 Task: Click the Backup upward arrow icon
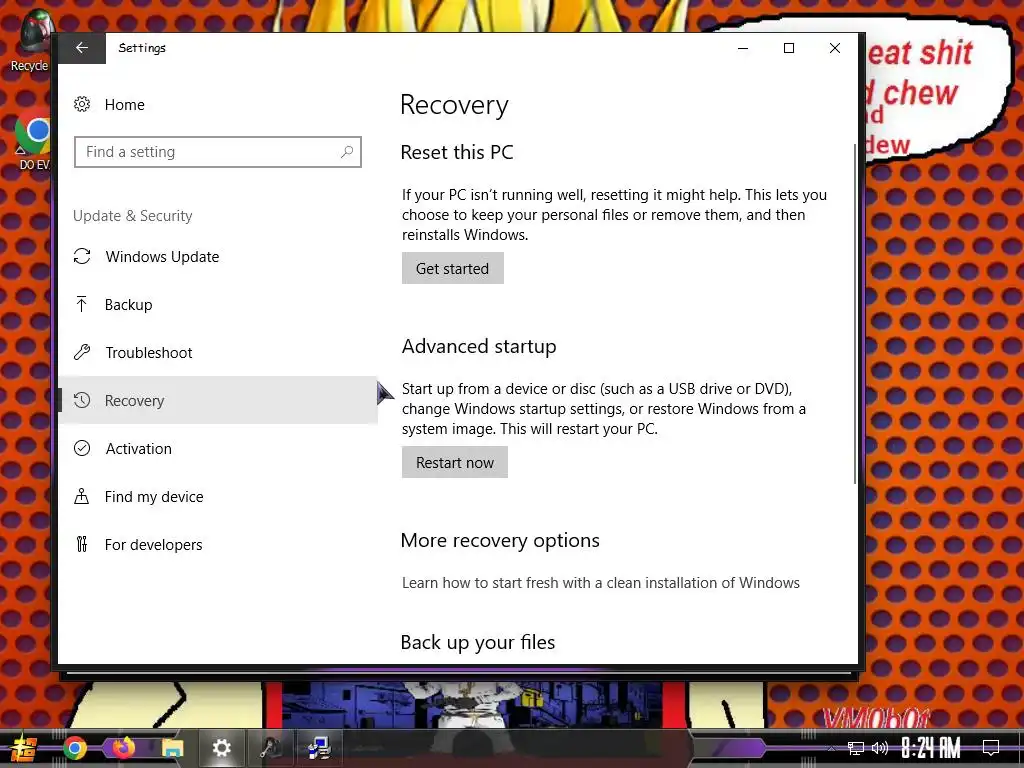(82, 304)
